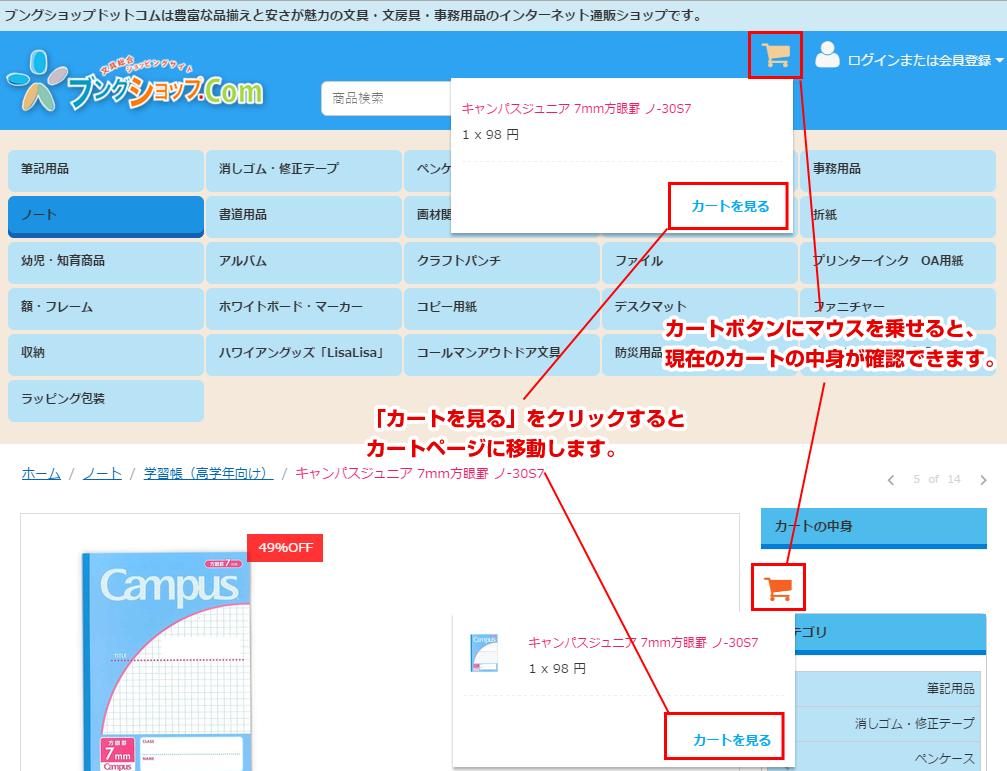Image resolution: width=1007 pixels, height=771 pixels.
Task: Go to next product with right chevron
Action: pos(983,480)
